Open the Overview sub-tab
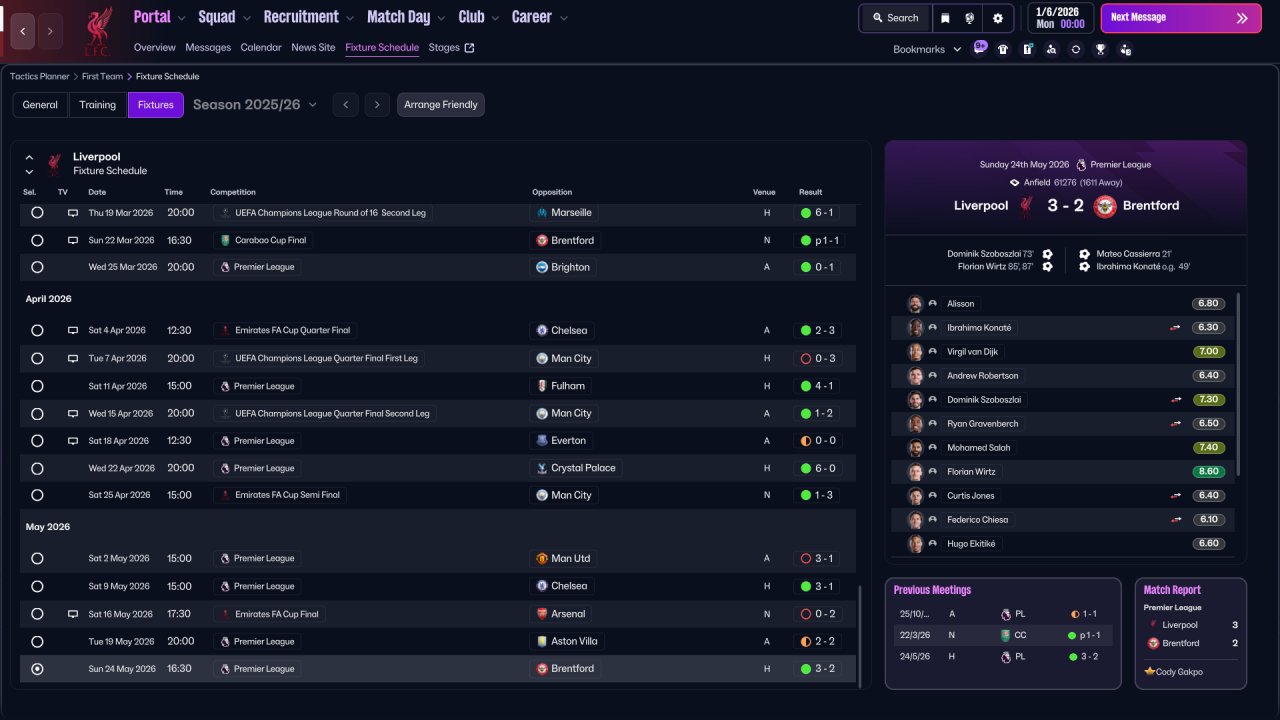Viewport: 1280px width, 720px height. (x=154, y=48)
